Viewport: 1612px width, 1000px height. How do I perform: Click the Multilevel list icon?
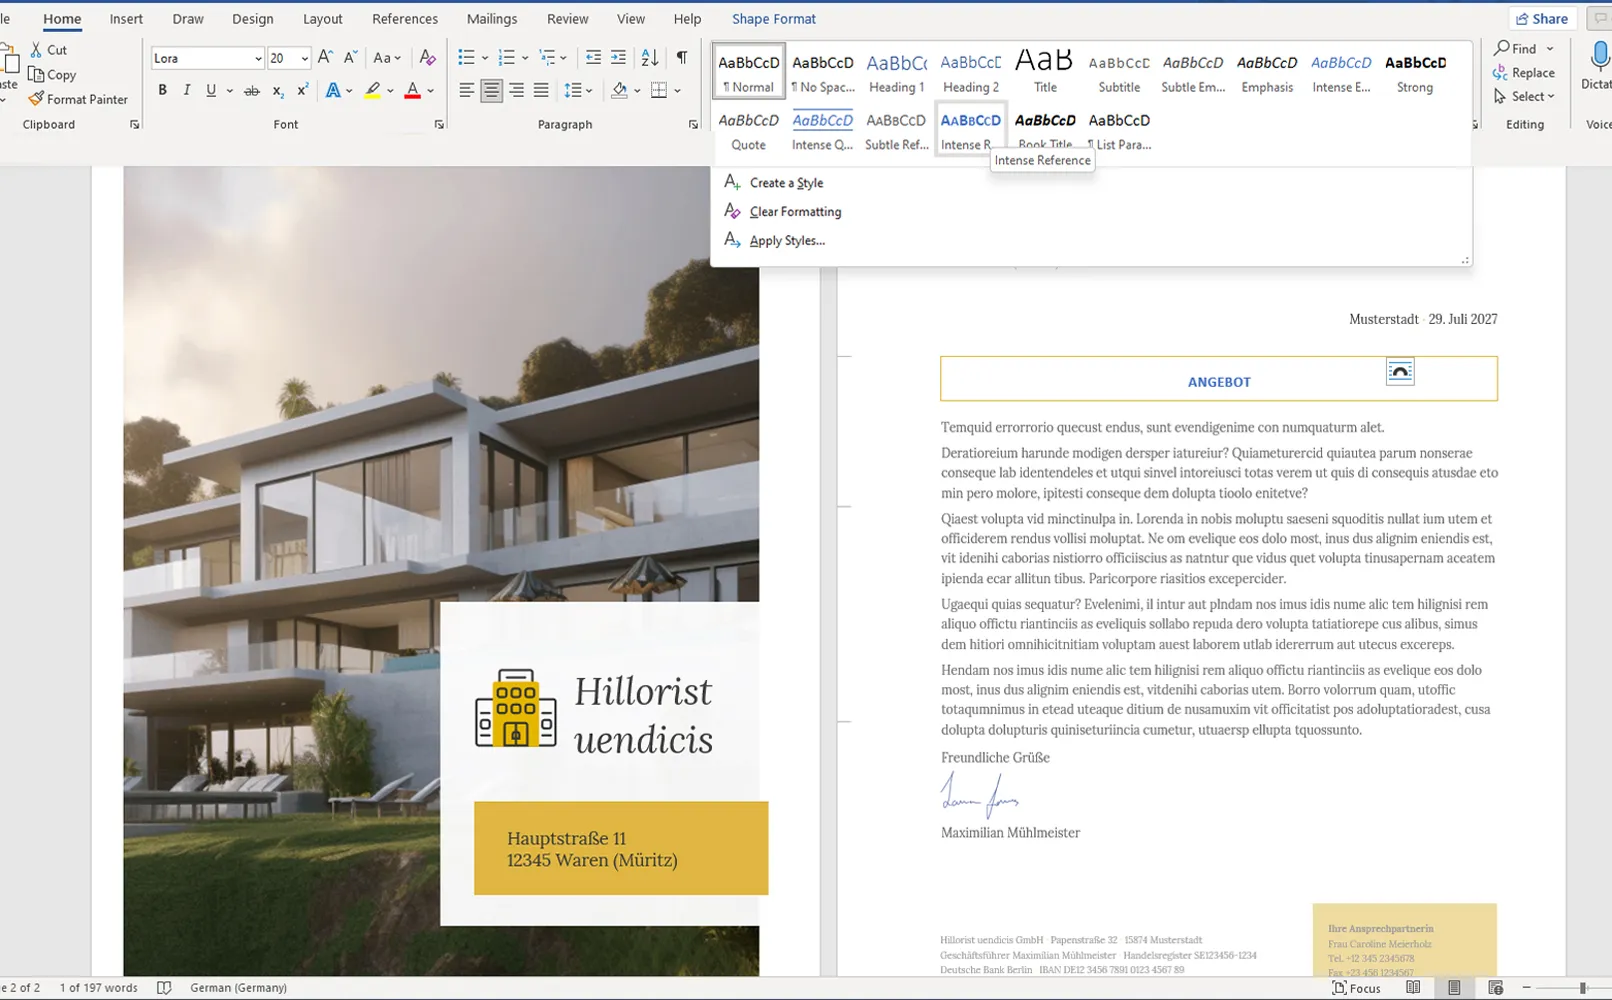coord(547,57)
